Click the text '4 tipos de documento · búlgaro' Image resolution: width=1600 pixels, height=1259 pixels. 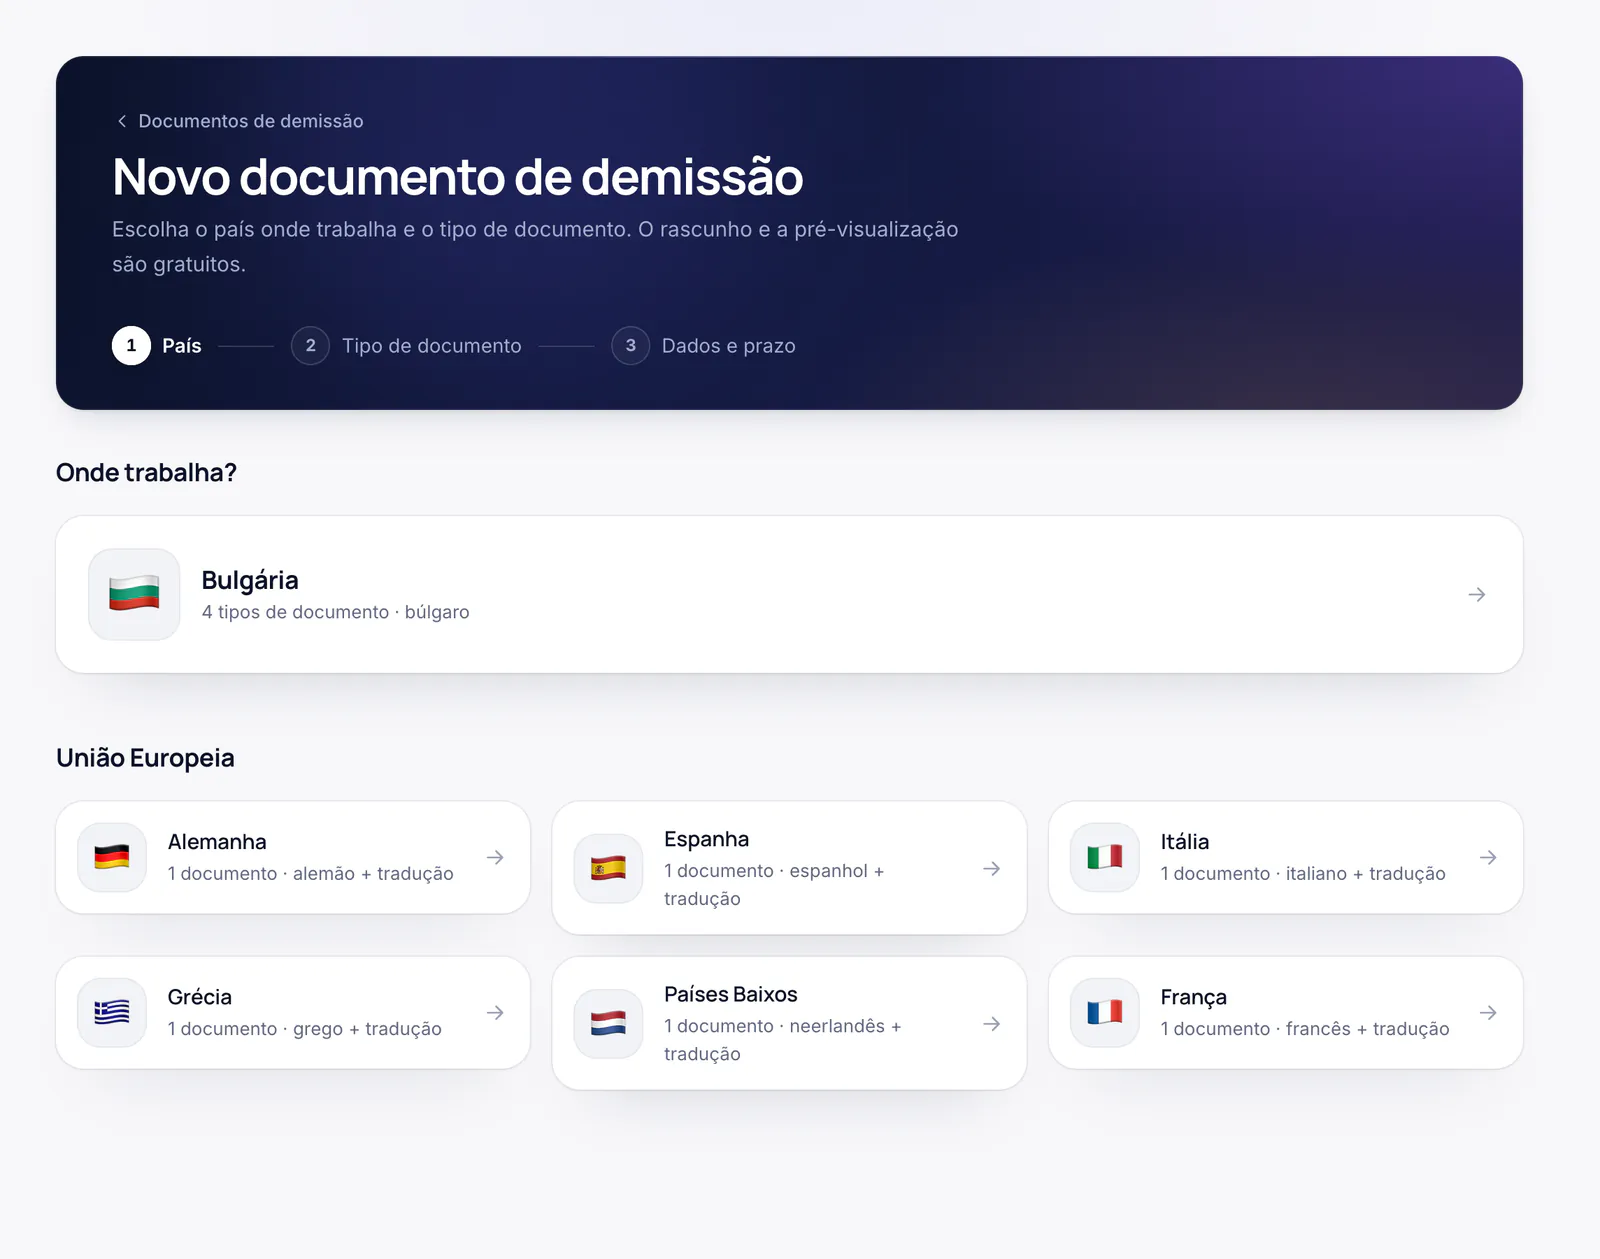(x=335, y=612)
